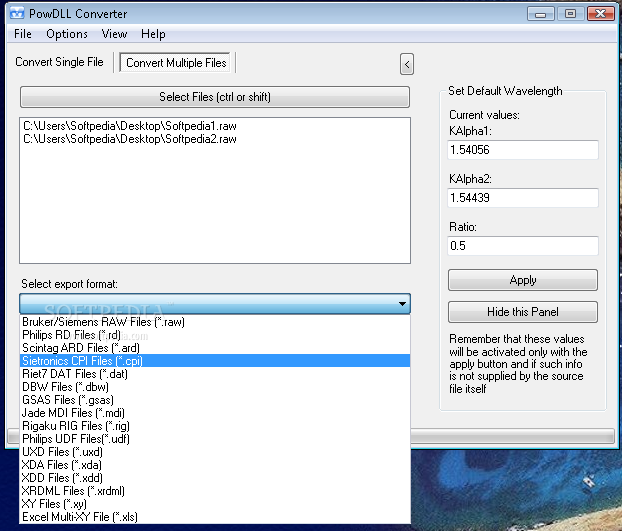Choose Riet7 DAT Files (*.dat) format

click(215, 374)
